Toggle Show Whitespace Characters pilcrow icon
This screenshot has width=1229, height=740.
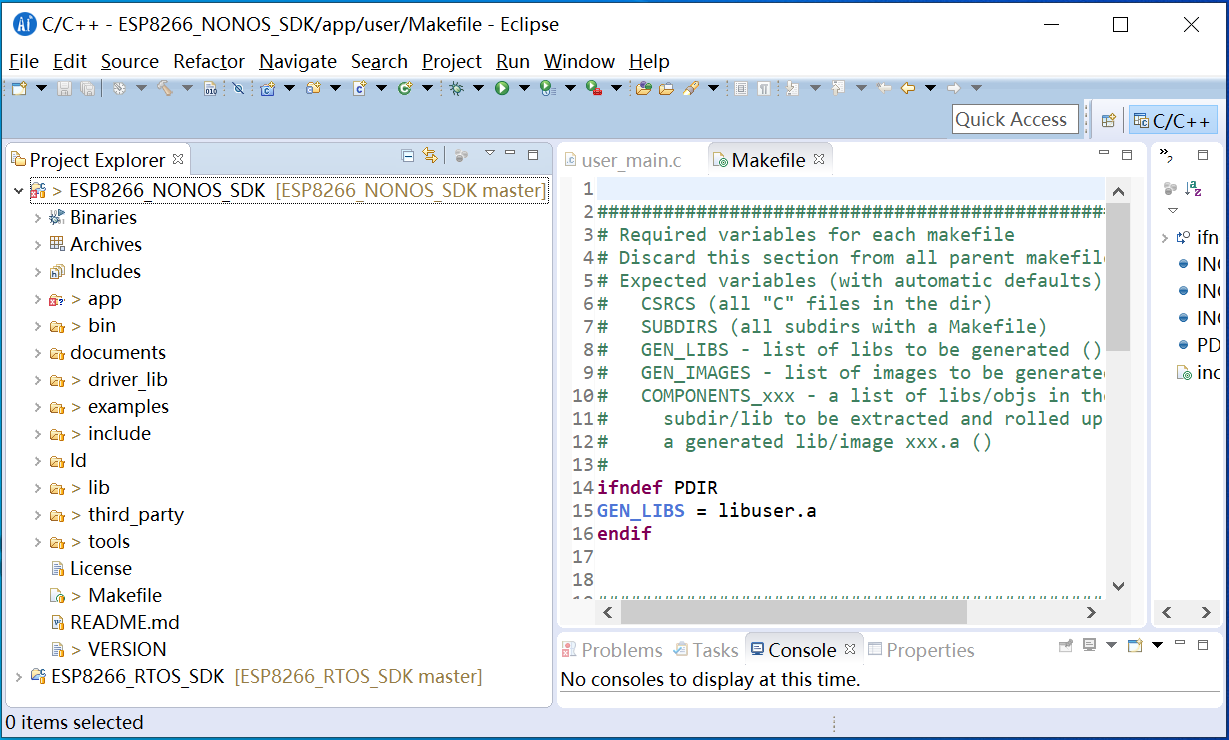point(764,88)
